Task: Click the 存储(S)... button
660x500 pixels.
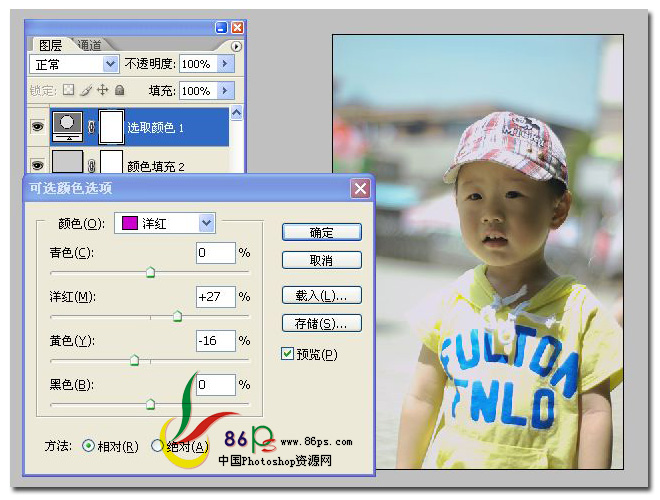Action: click(322, 323)
